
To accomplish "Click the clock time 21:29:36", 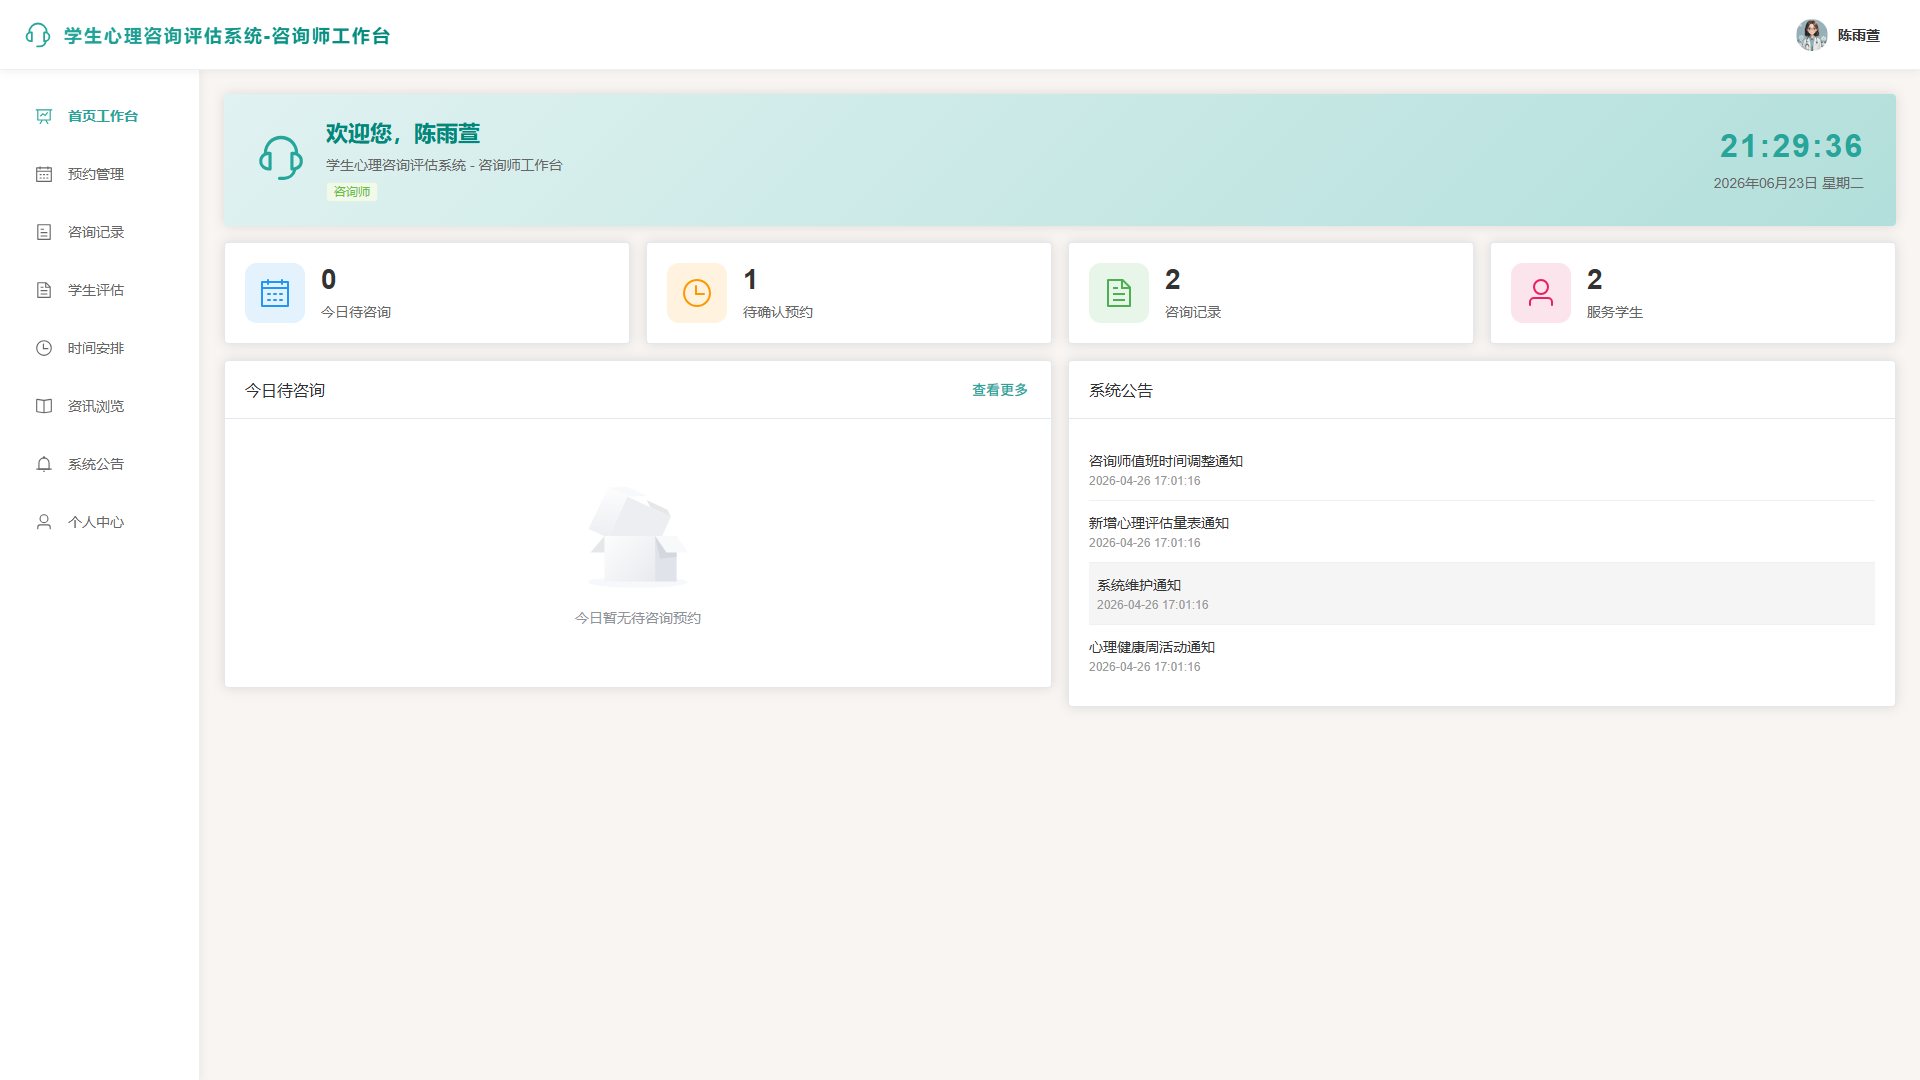I will click(1791, 146).
